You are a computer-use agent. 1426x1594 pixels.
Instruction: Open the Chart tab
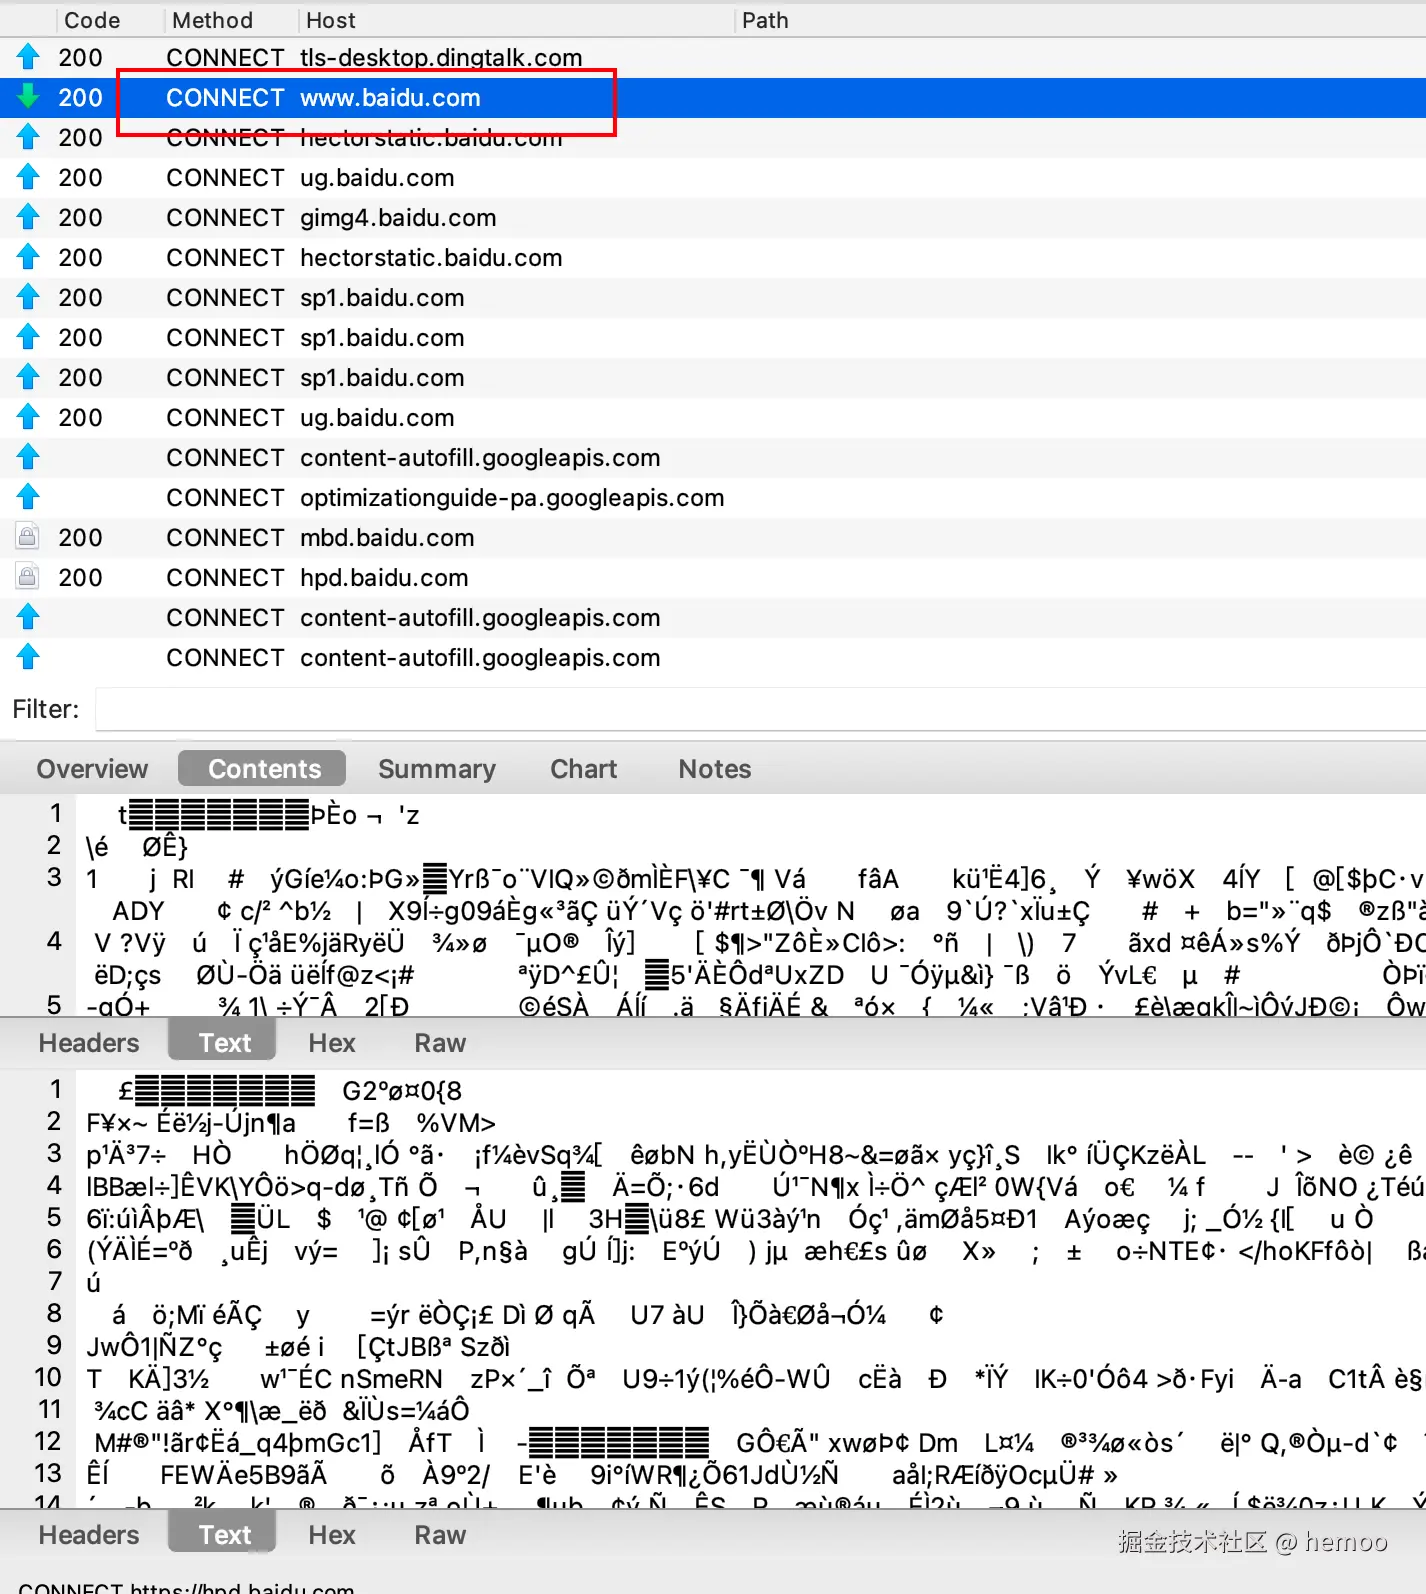[x=583, y=769]
